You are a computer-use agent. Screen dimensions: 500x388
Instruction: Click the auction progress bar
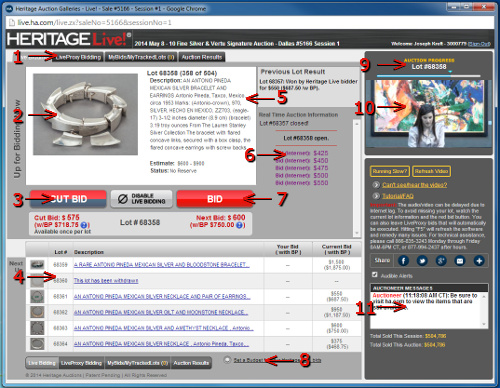[429, 76]
